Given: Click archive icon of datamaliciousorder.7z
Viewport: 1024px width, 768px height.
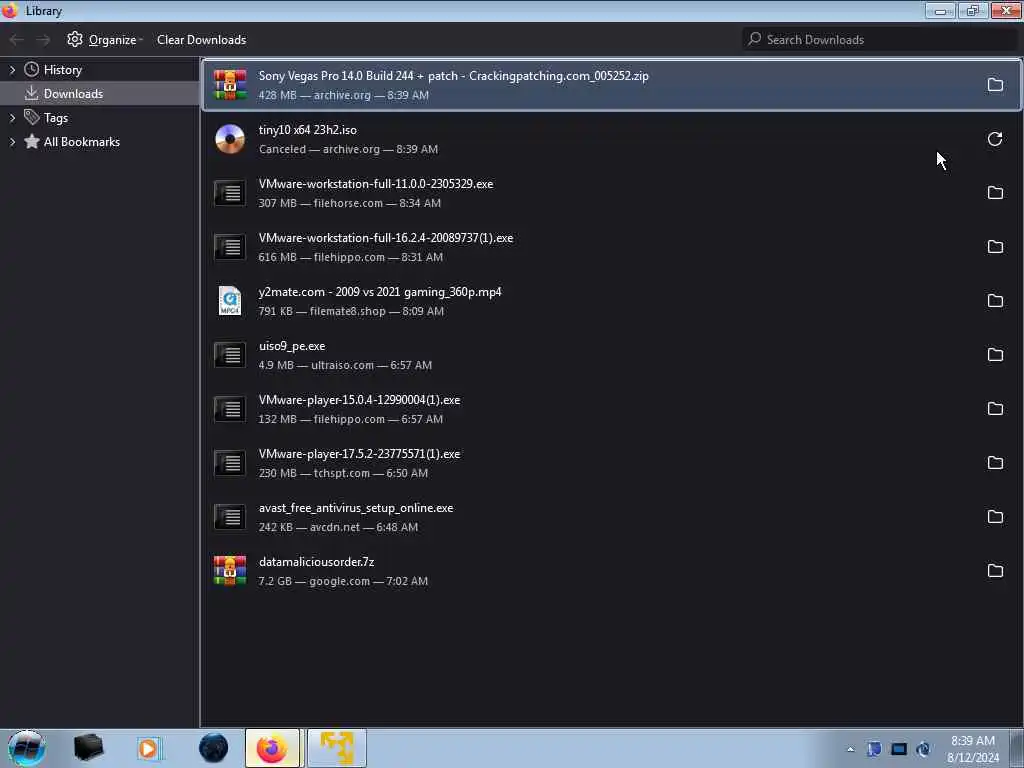Looking at the screenshot, I should click(230, 571).
